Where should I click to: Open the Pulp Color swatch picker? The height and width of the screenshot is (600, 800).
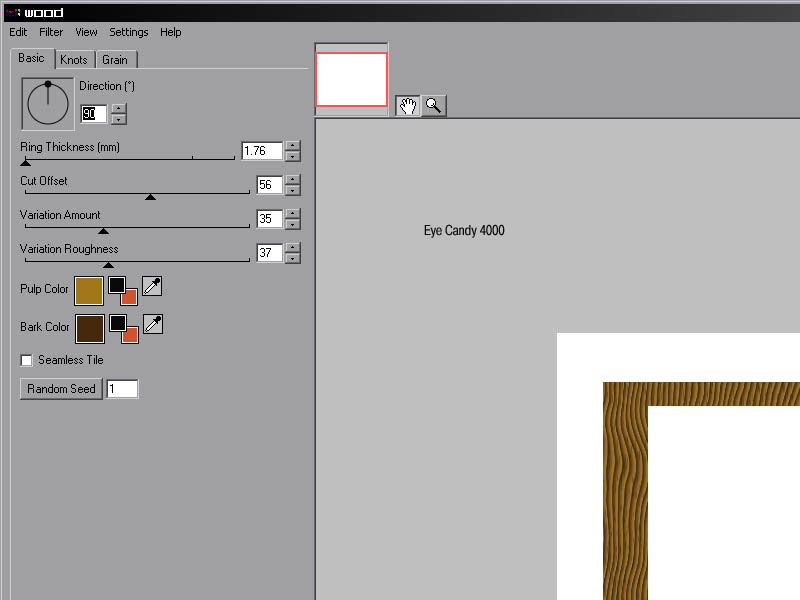(x=89, y=291)
